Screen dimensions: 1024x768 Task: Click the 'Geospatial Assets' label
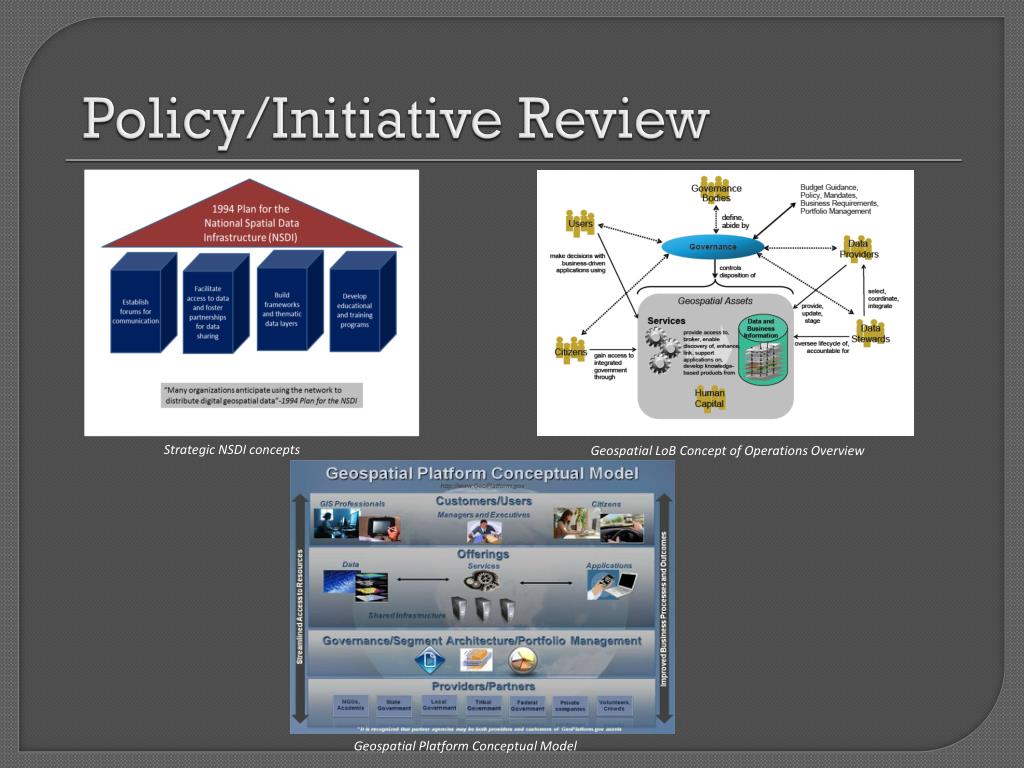(714, 301)
